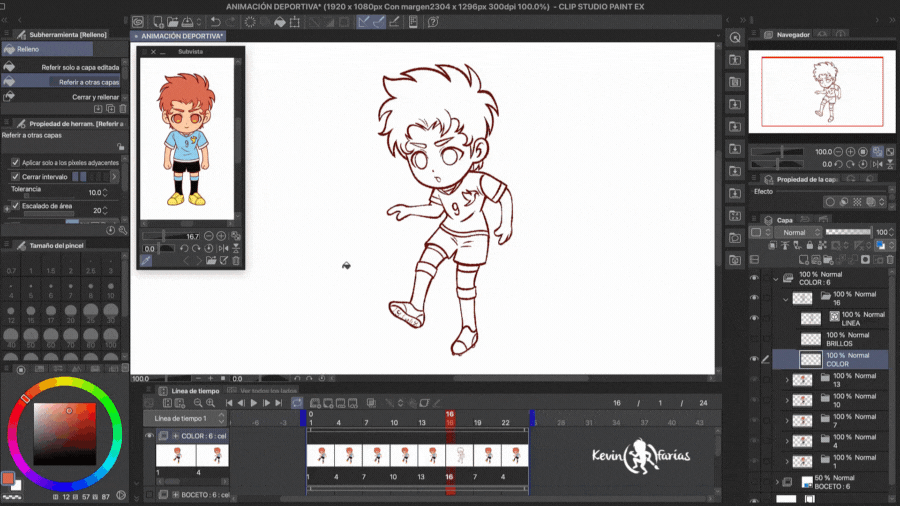Expand layer folder 7
This screenshot has width=900, height=506.
pos(787,421)
